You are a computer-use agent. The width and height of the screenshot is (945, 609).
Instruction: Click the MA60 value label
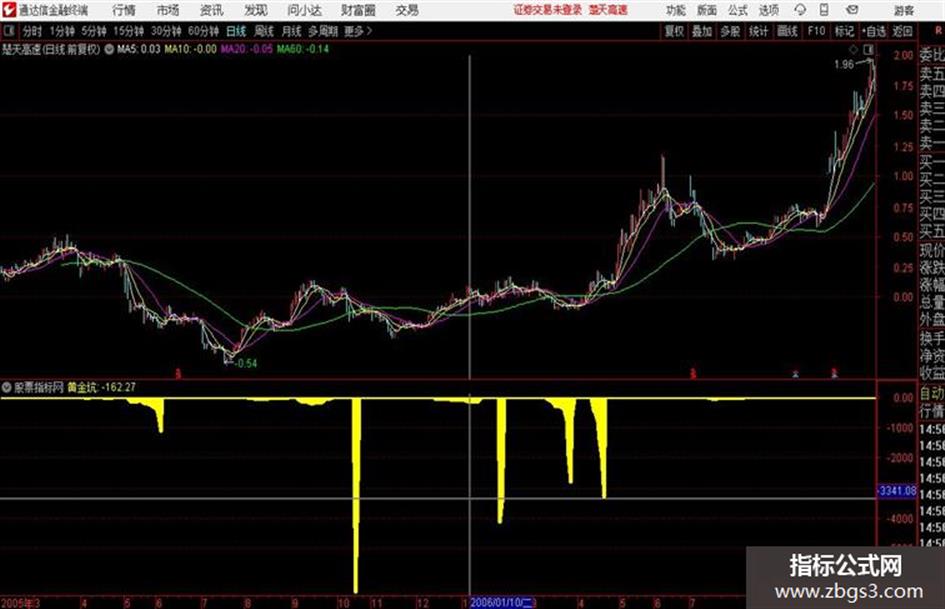[303, 49]
